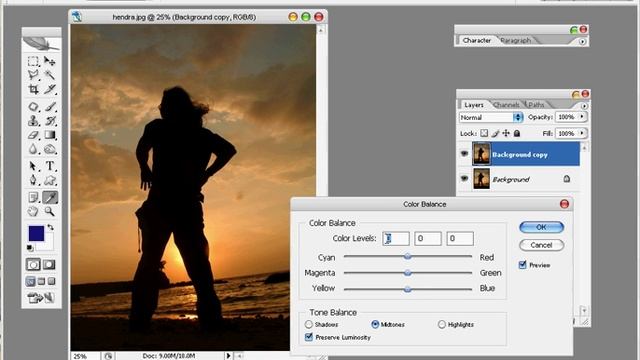Screen dimensions: 640x360
Task: Select the Midtones radio button
Action: [375, 324]
